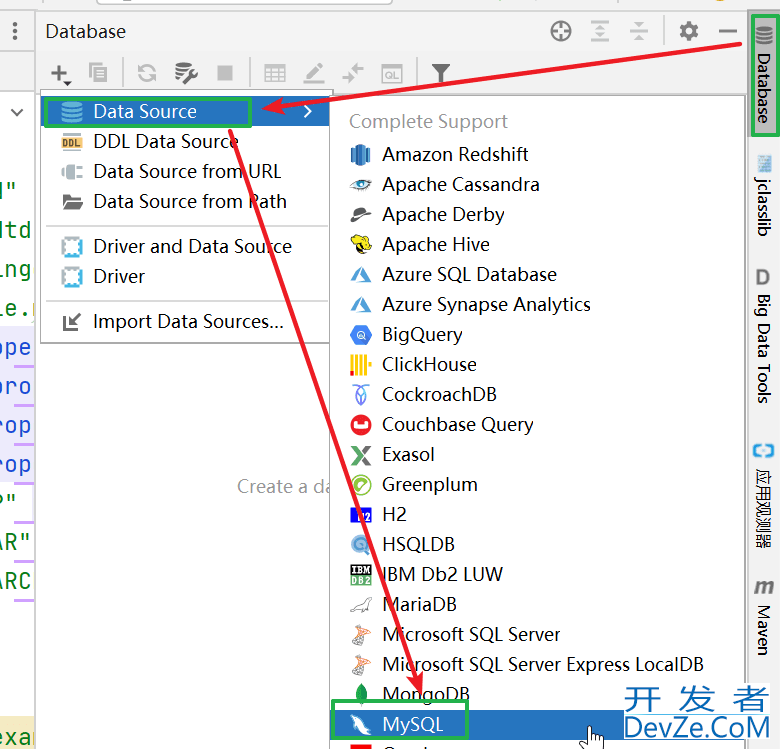Click the DDL Data Source icon
Viewport: 780px width, 749px height.
72,142
